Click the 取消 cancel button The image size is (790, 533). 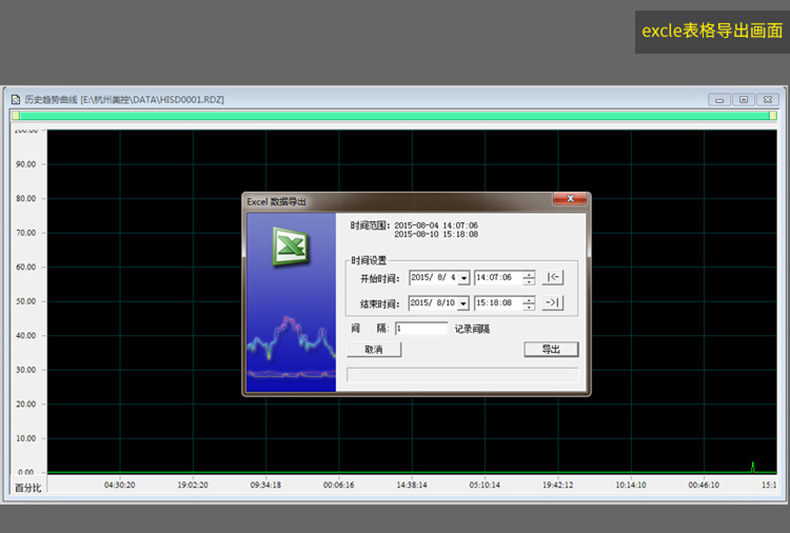pyautogui.click(x=374, y=349)
